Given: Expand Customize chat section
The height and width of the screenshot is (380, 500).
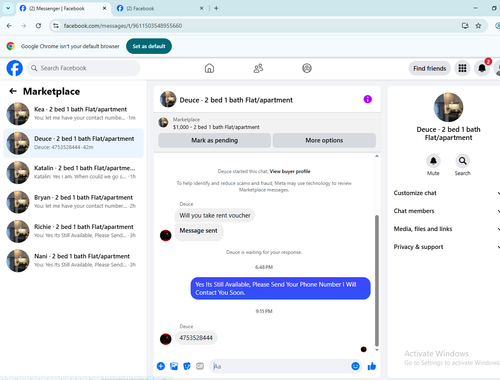Looking at the screenshot, I should 447,193.
